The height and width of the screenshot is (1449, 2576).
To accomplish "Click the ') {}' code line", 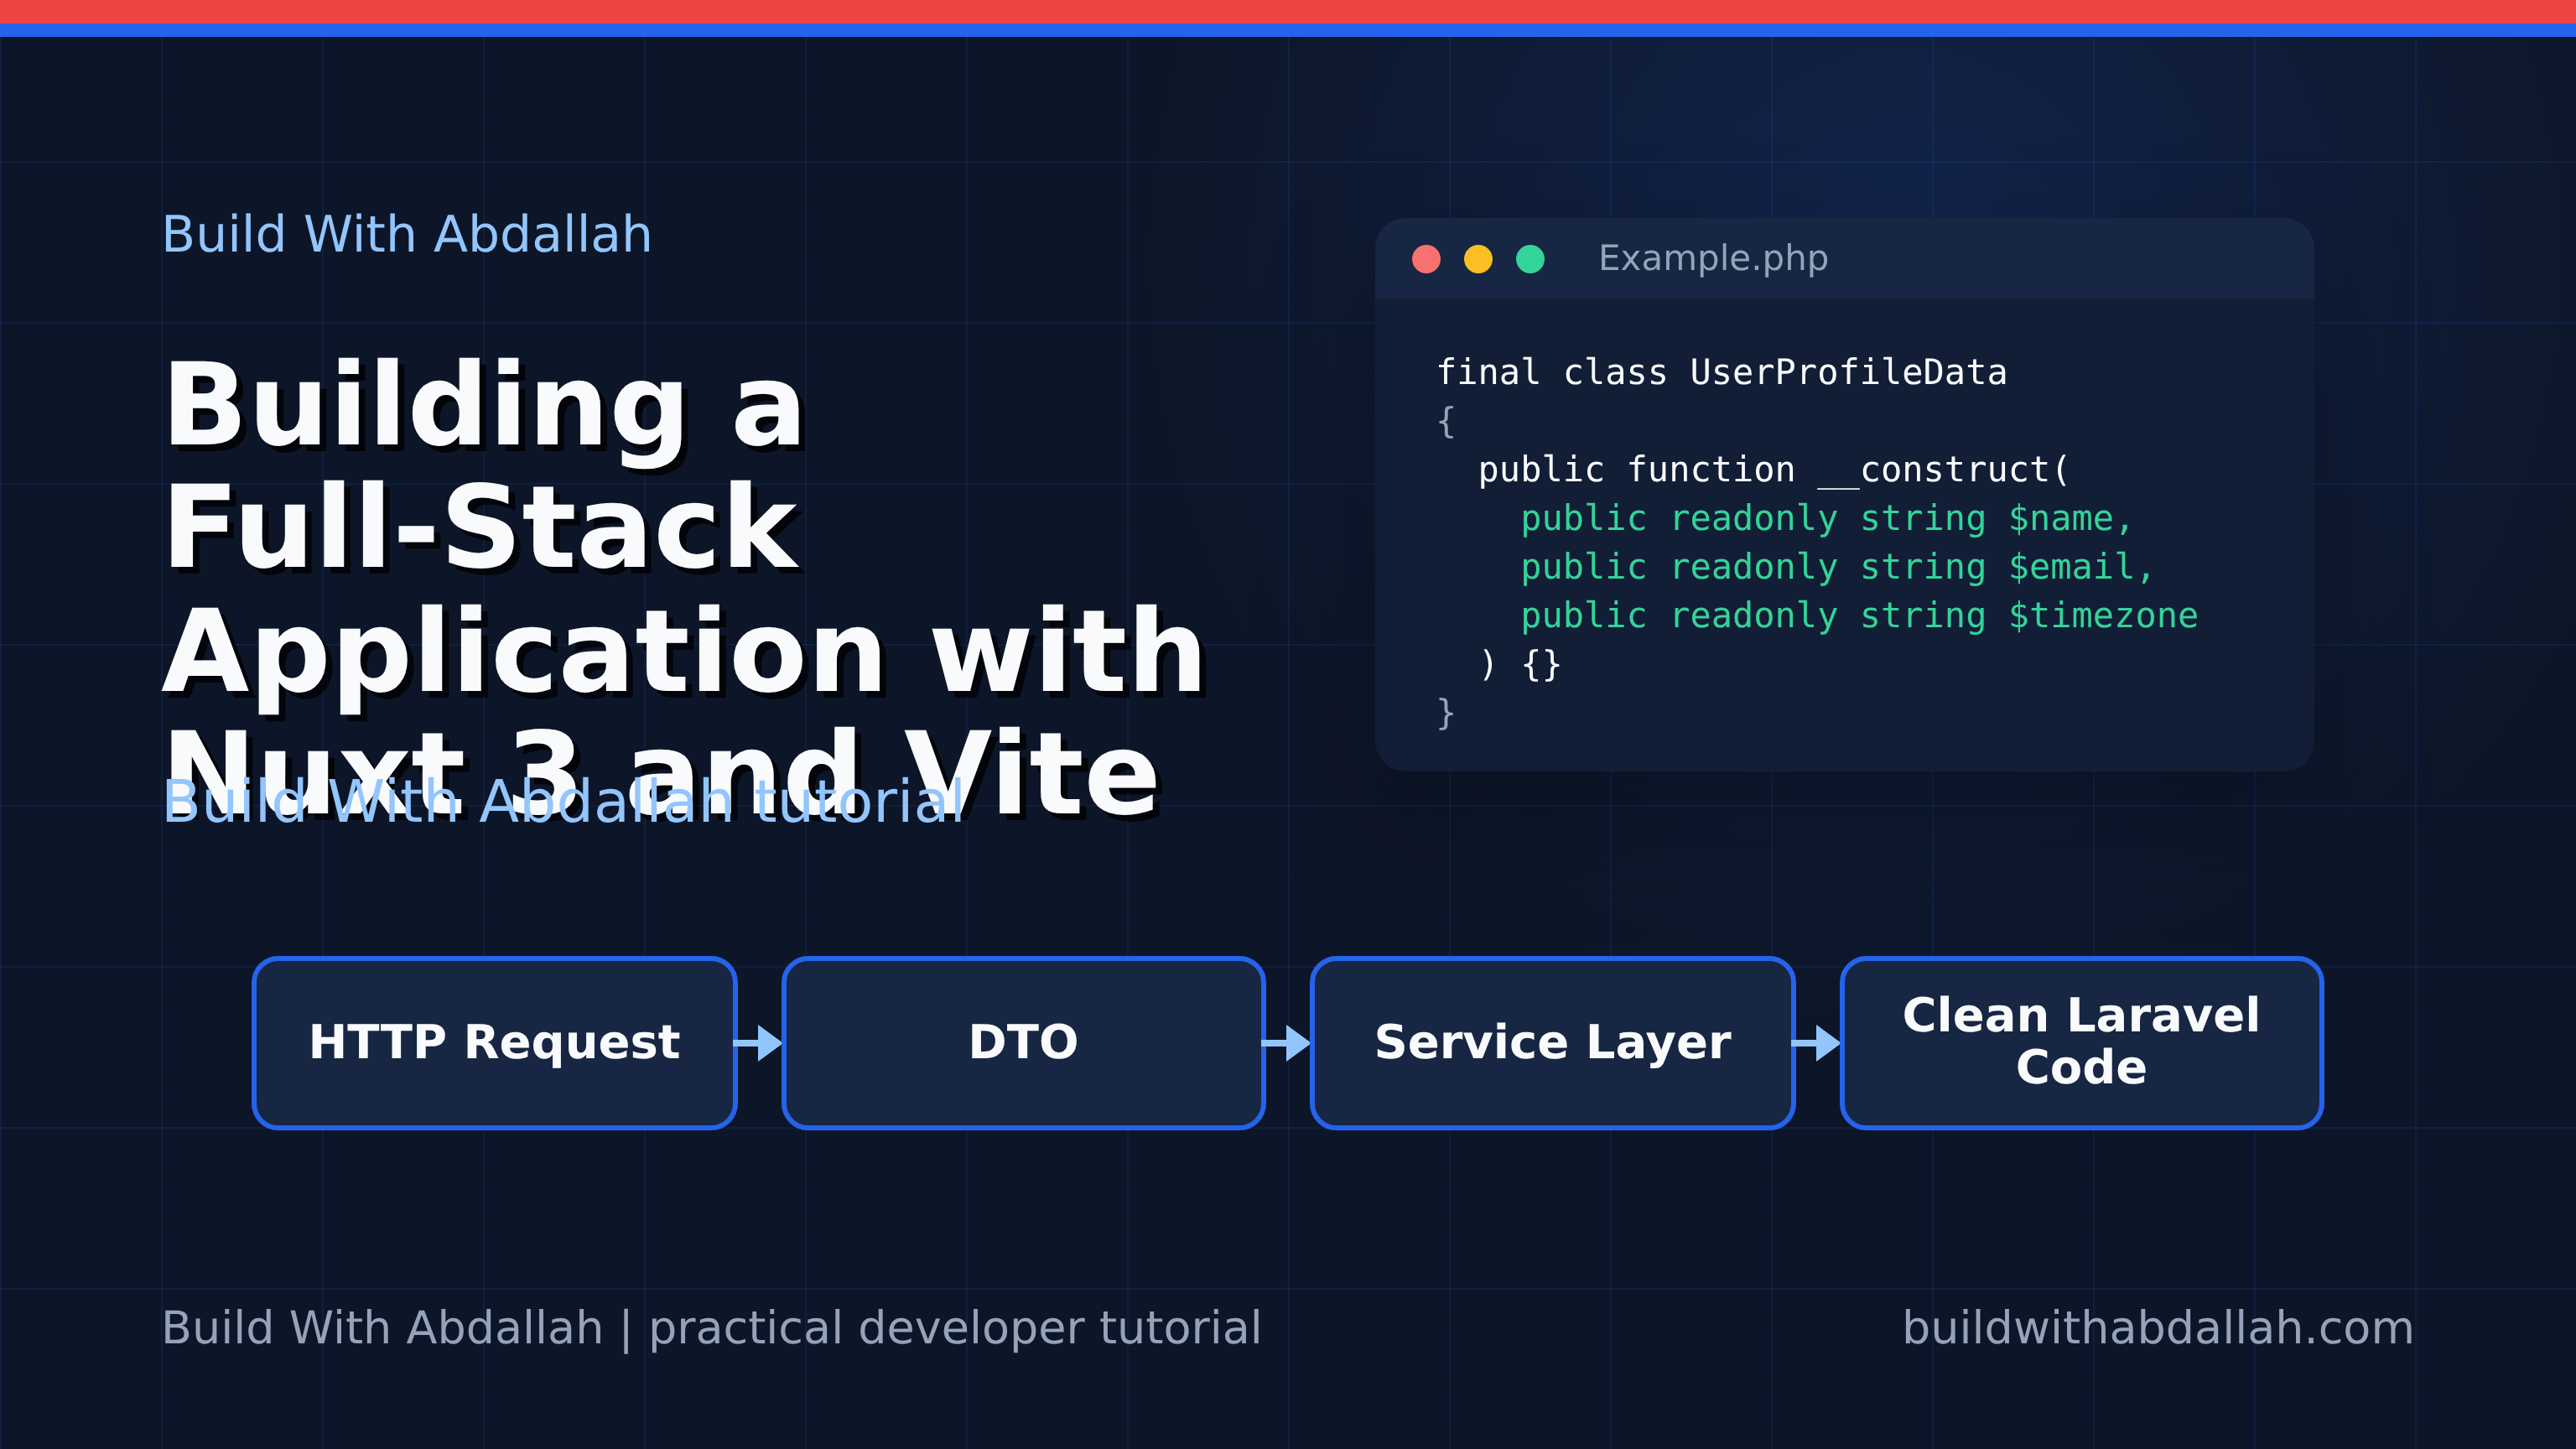I will [x=1520, y=664].
